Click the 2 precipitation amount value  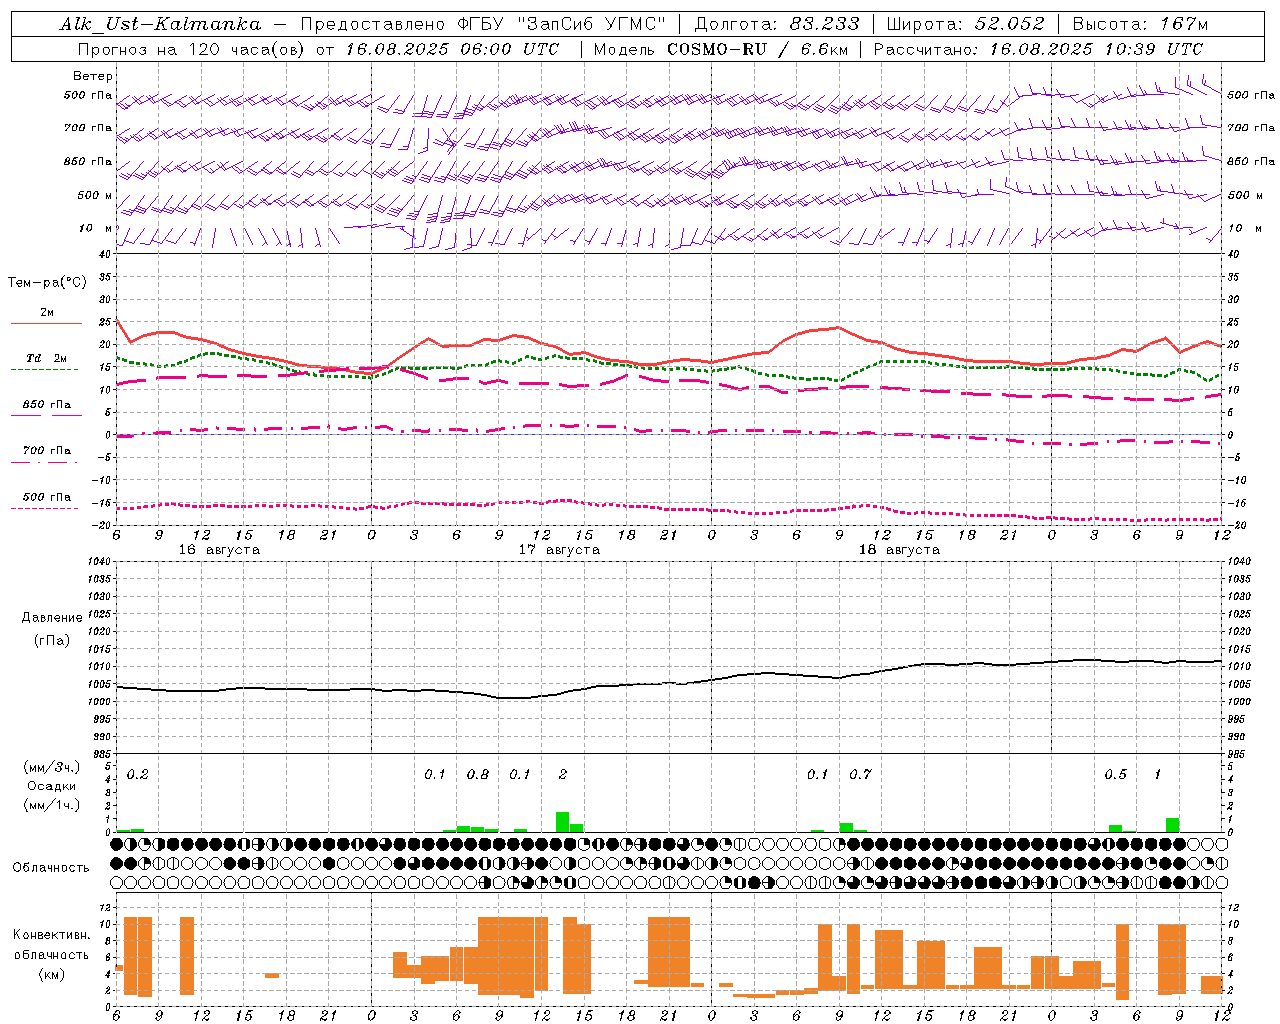(563, 774)
